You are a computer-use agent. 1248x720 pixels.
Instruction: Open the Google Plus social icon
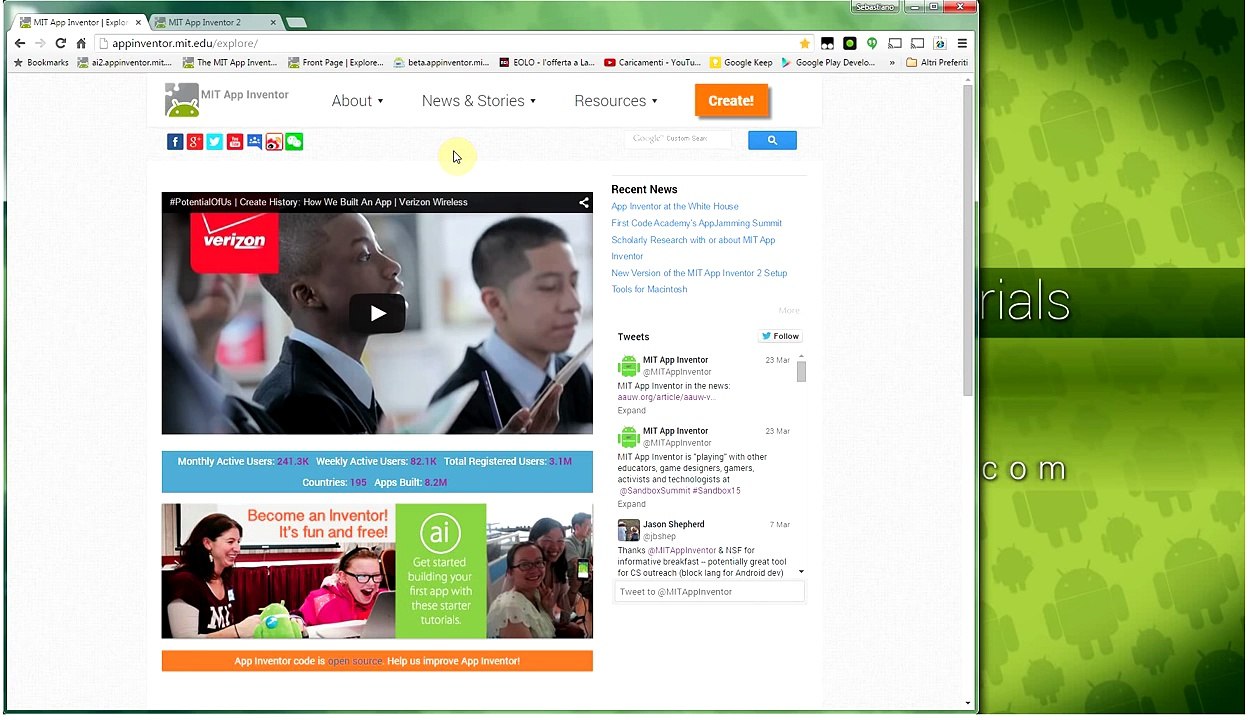195,142
